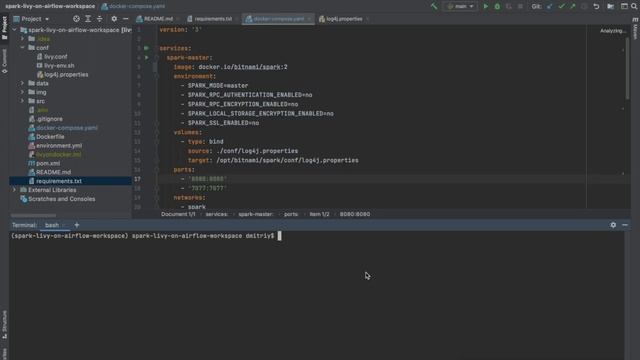Screen dimensions: 640x360
Task: Click the locate opened file target icon
Action: click(x=76, y=19)
